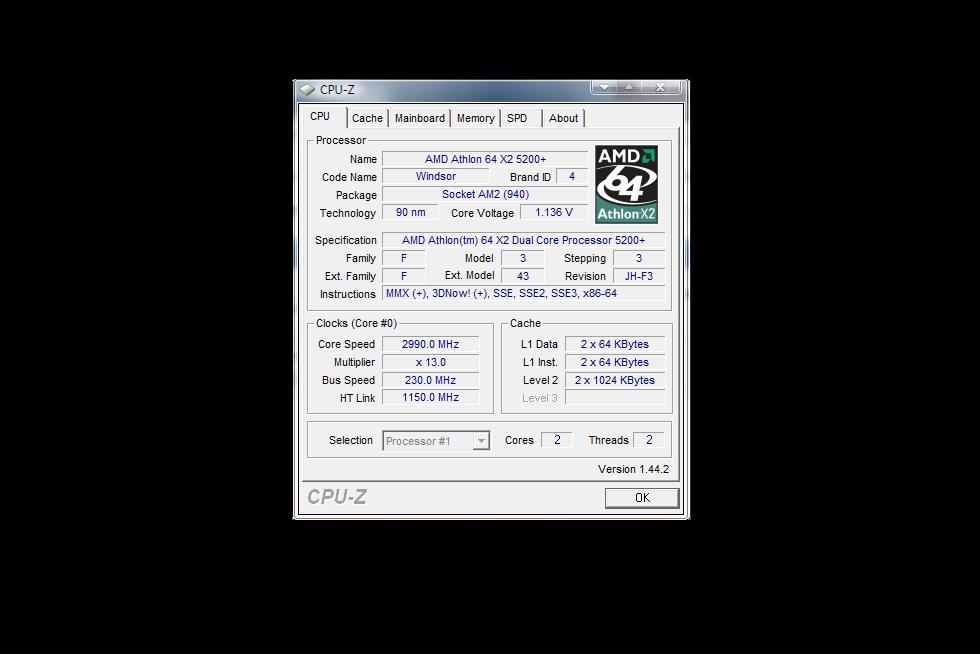980x654 pixels.
Task: Click the Level 2 value 2 x 1024 KBytes
Action: (x=615, y=380)
